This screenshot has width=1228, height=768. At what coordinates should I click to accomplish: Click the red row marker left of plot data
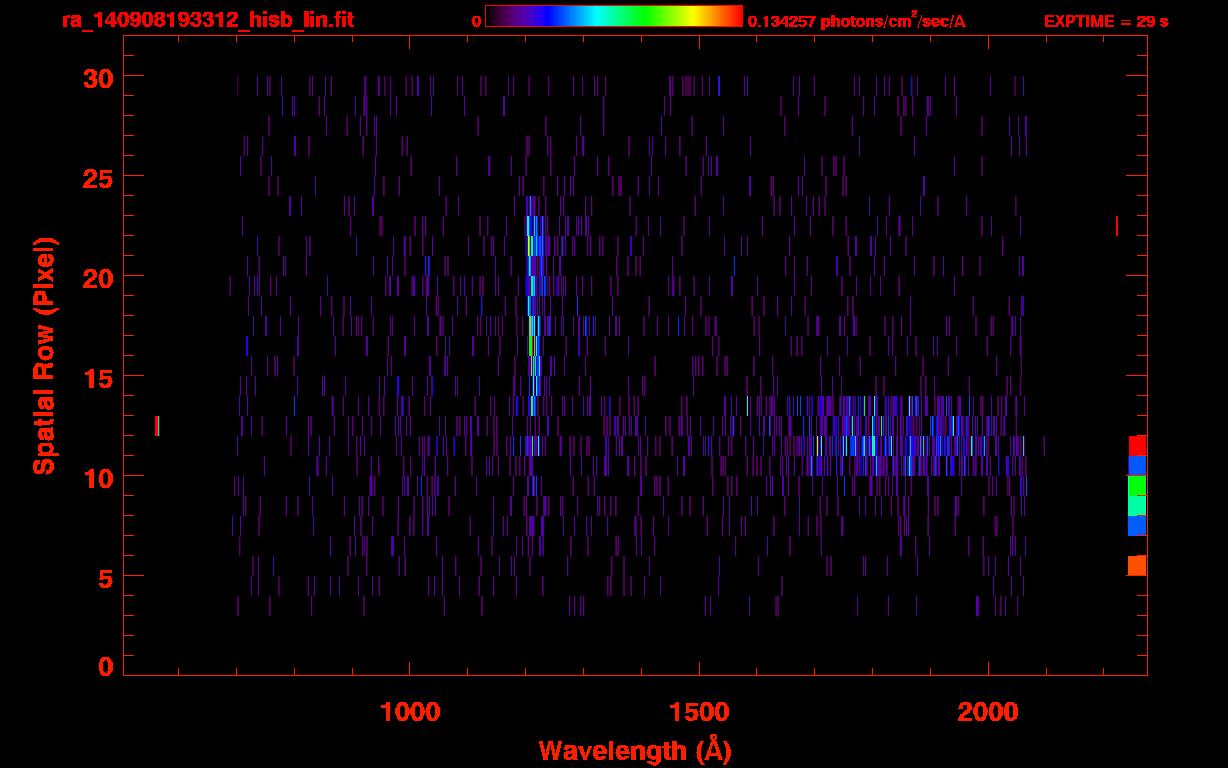[157, 426]
